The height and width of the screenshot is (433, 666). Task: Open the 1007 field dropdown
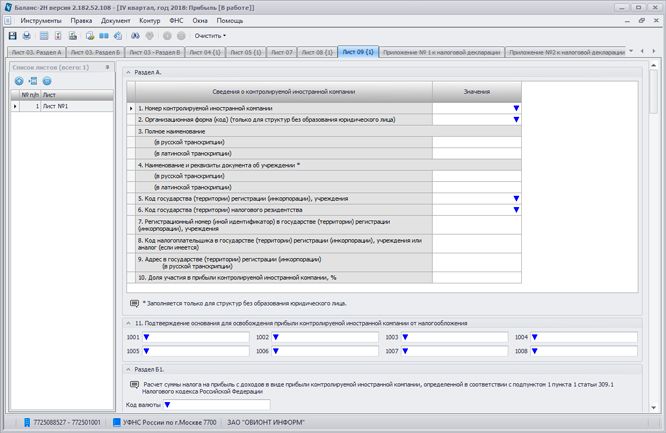tap(405, 351)
